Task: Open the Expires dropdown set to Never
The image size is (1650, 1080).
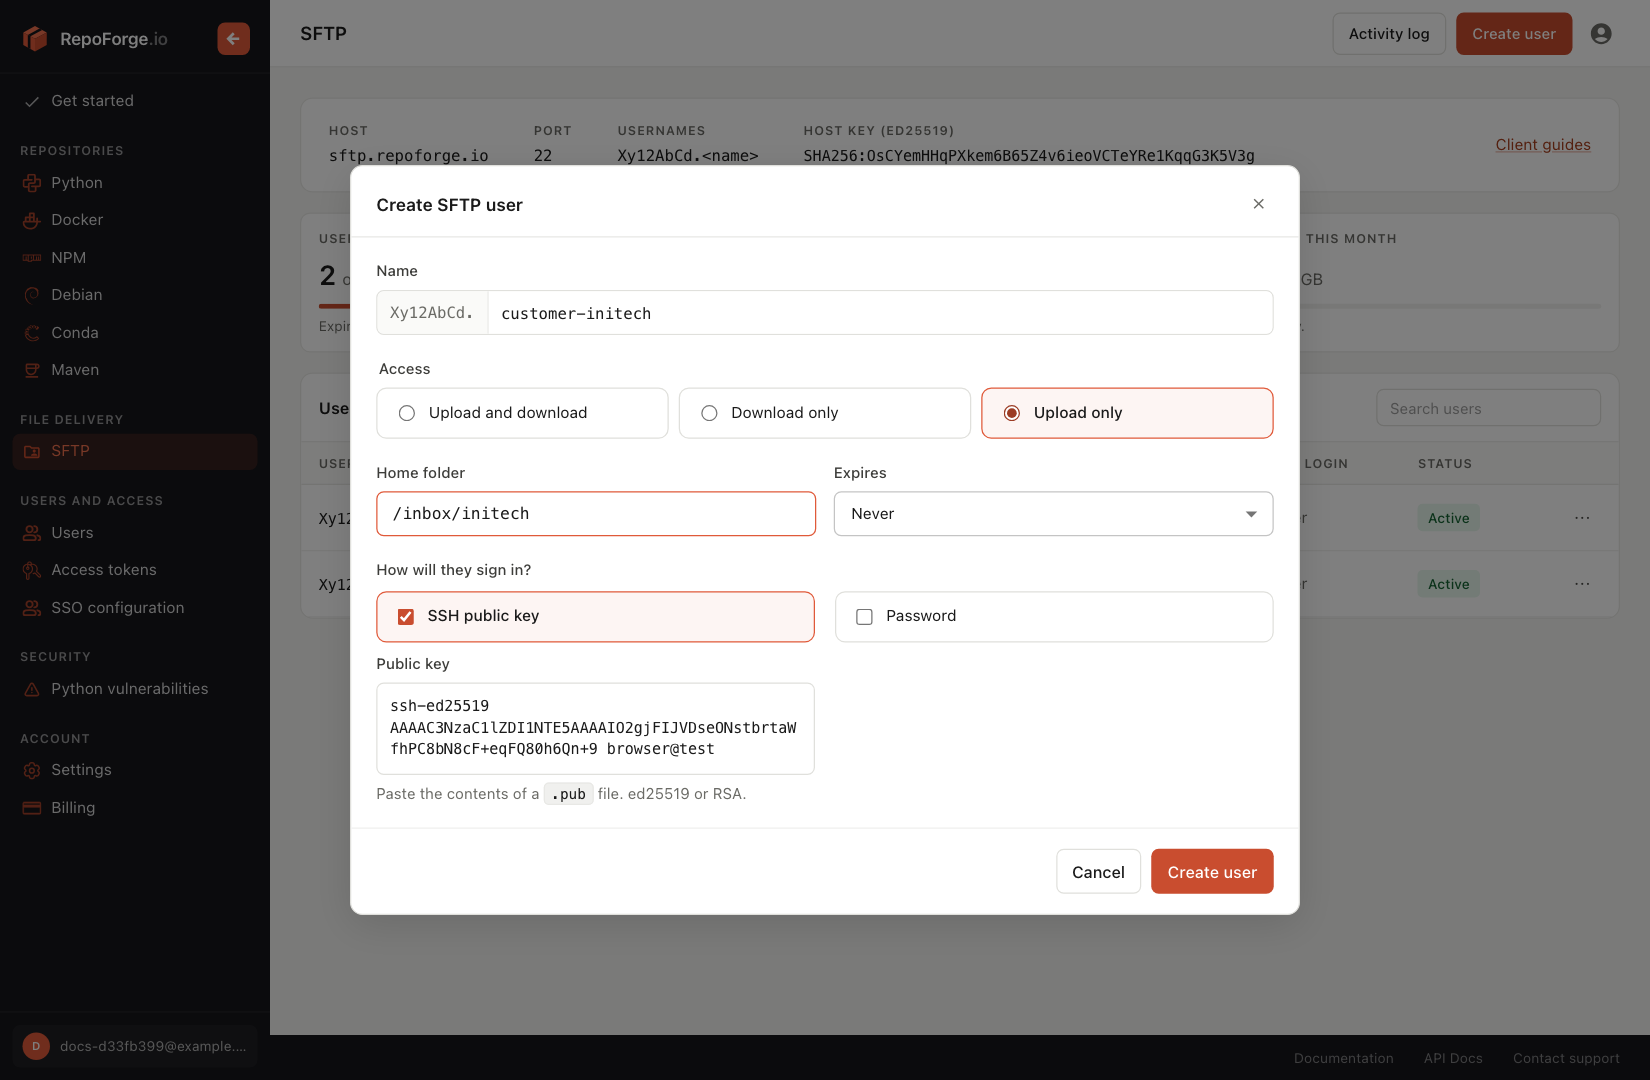Action: (x=1053, y=514)
